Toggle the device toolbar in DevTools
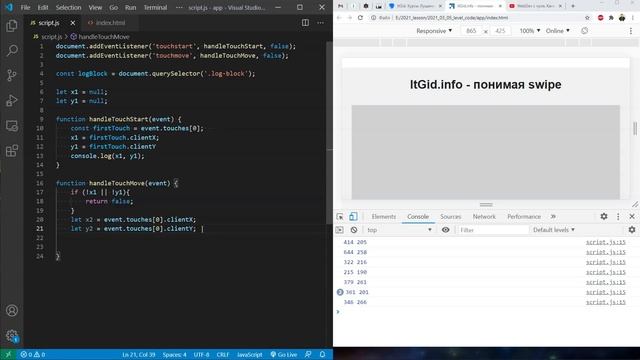The width and height of the screenshot is (640, 360). pos(353,217)
